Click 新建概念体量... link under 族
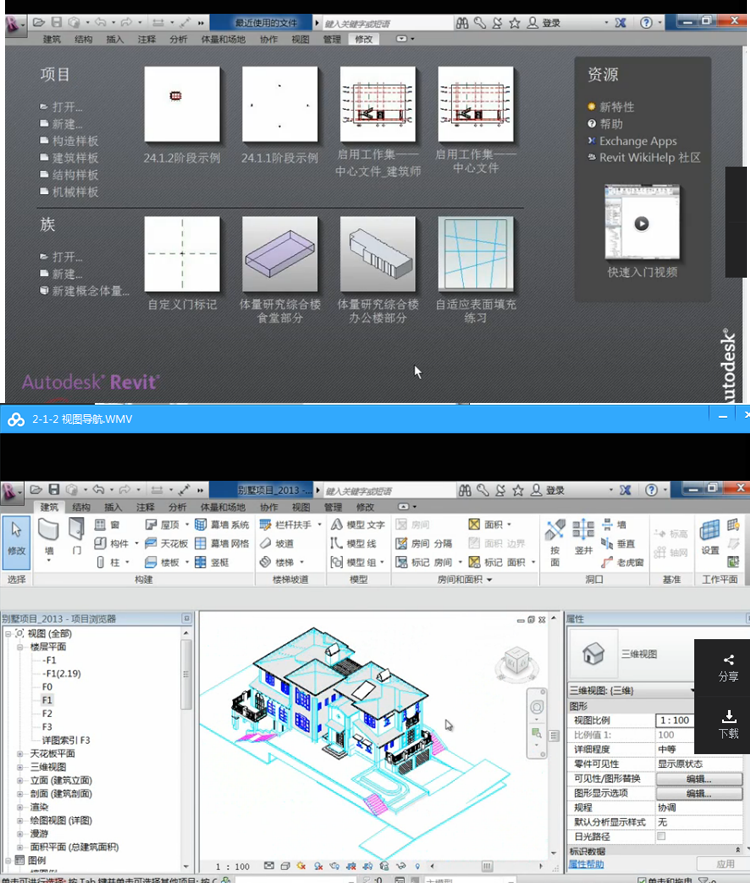 91,291
